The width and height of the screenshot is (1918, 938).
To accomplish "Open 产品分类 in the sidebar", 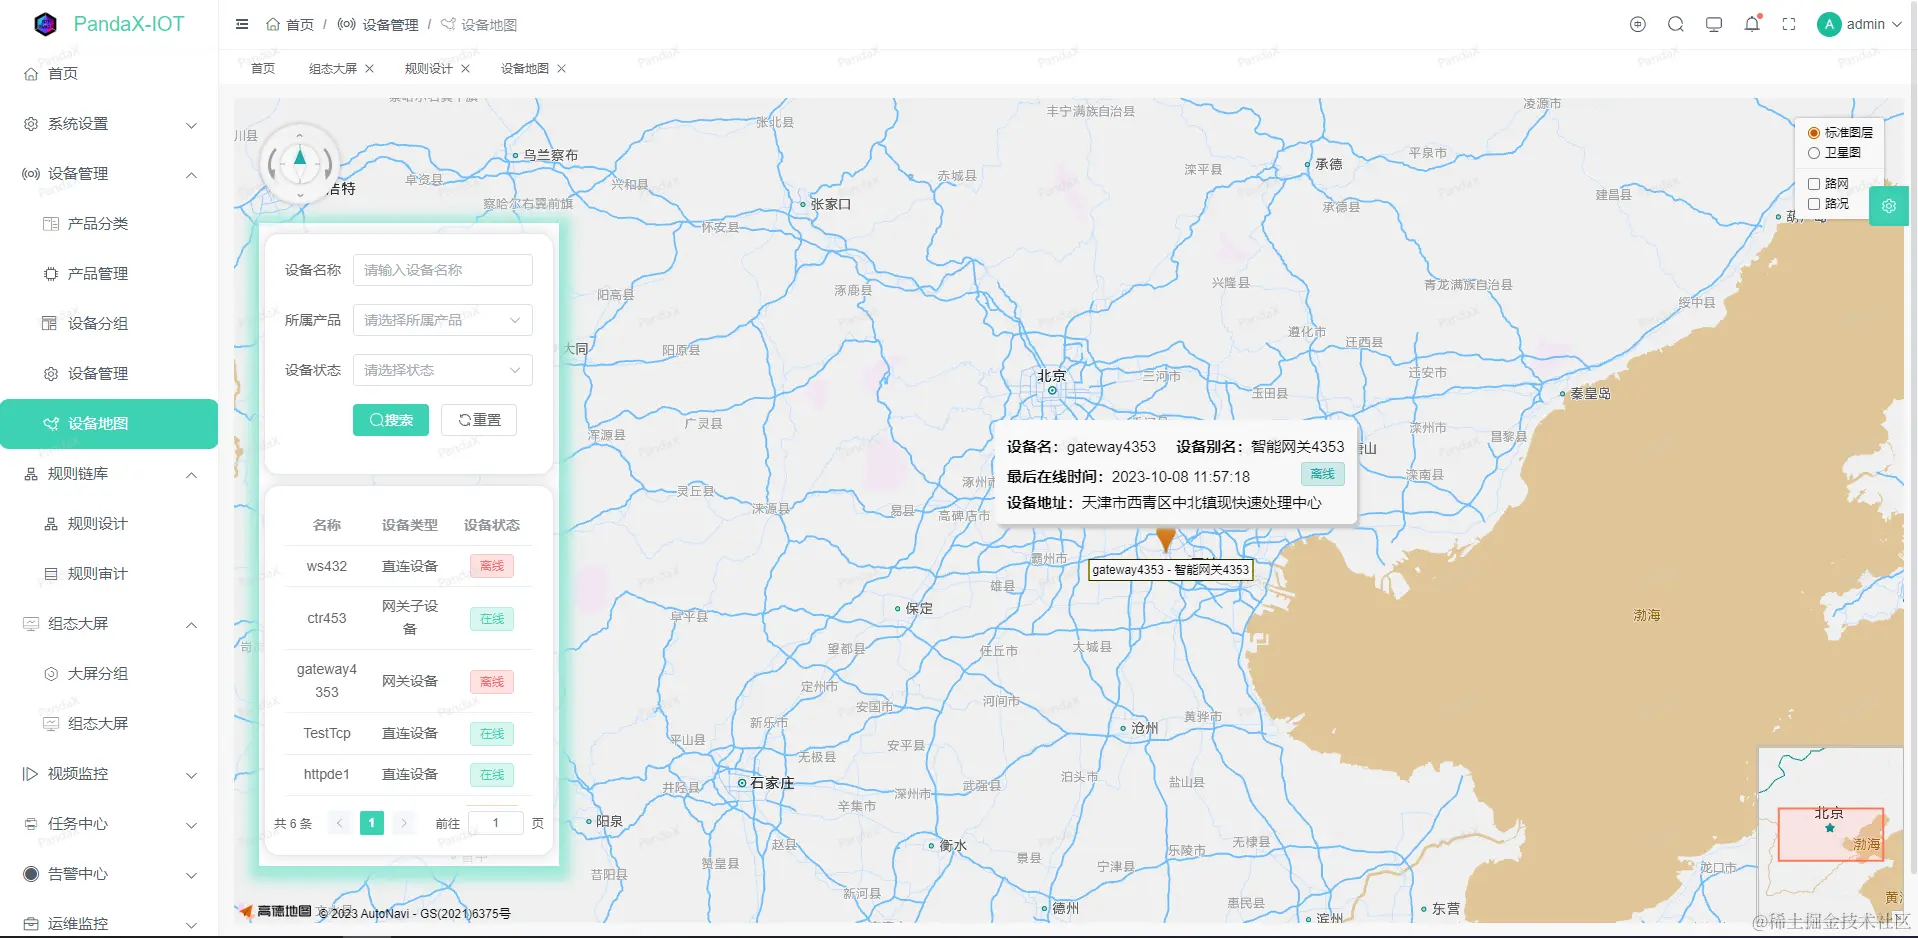I will coord(109,224).
